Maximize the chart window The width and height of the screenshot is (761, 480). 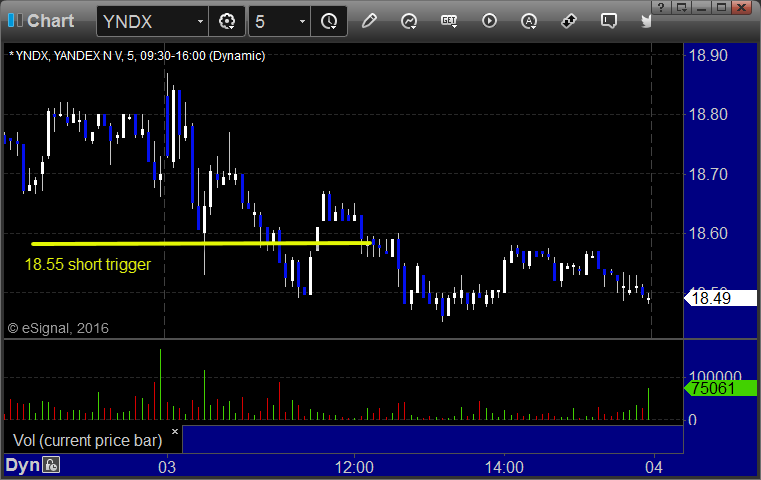(722, 7)
